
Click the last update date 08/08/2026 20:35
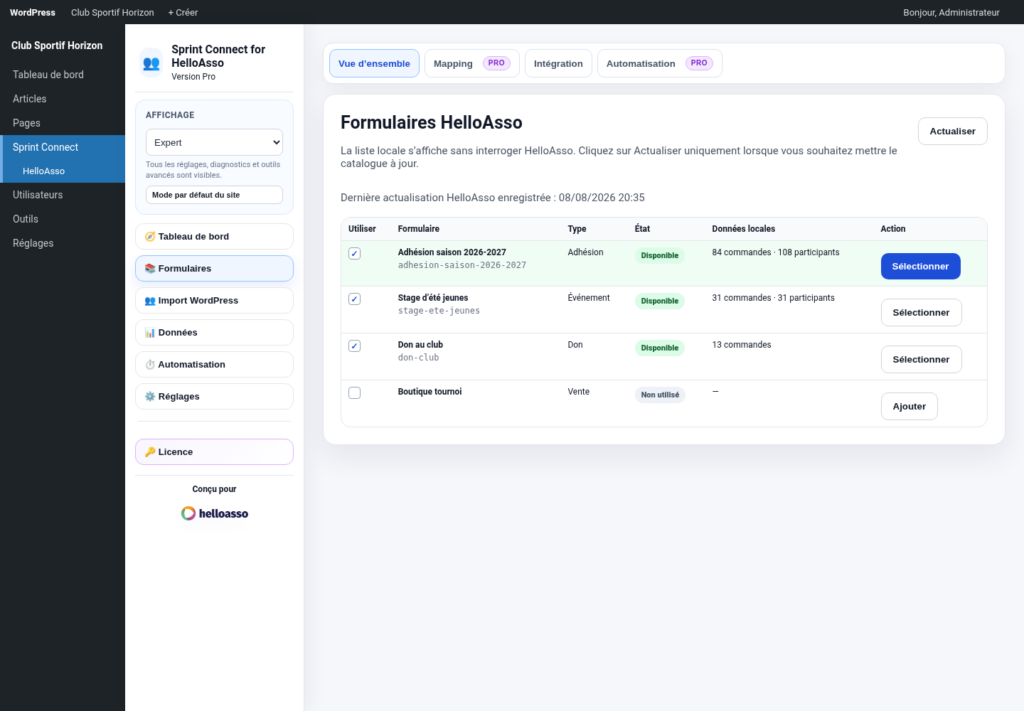601,197
